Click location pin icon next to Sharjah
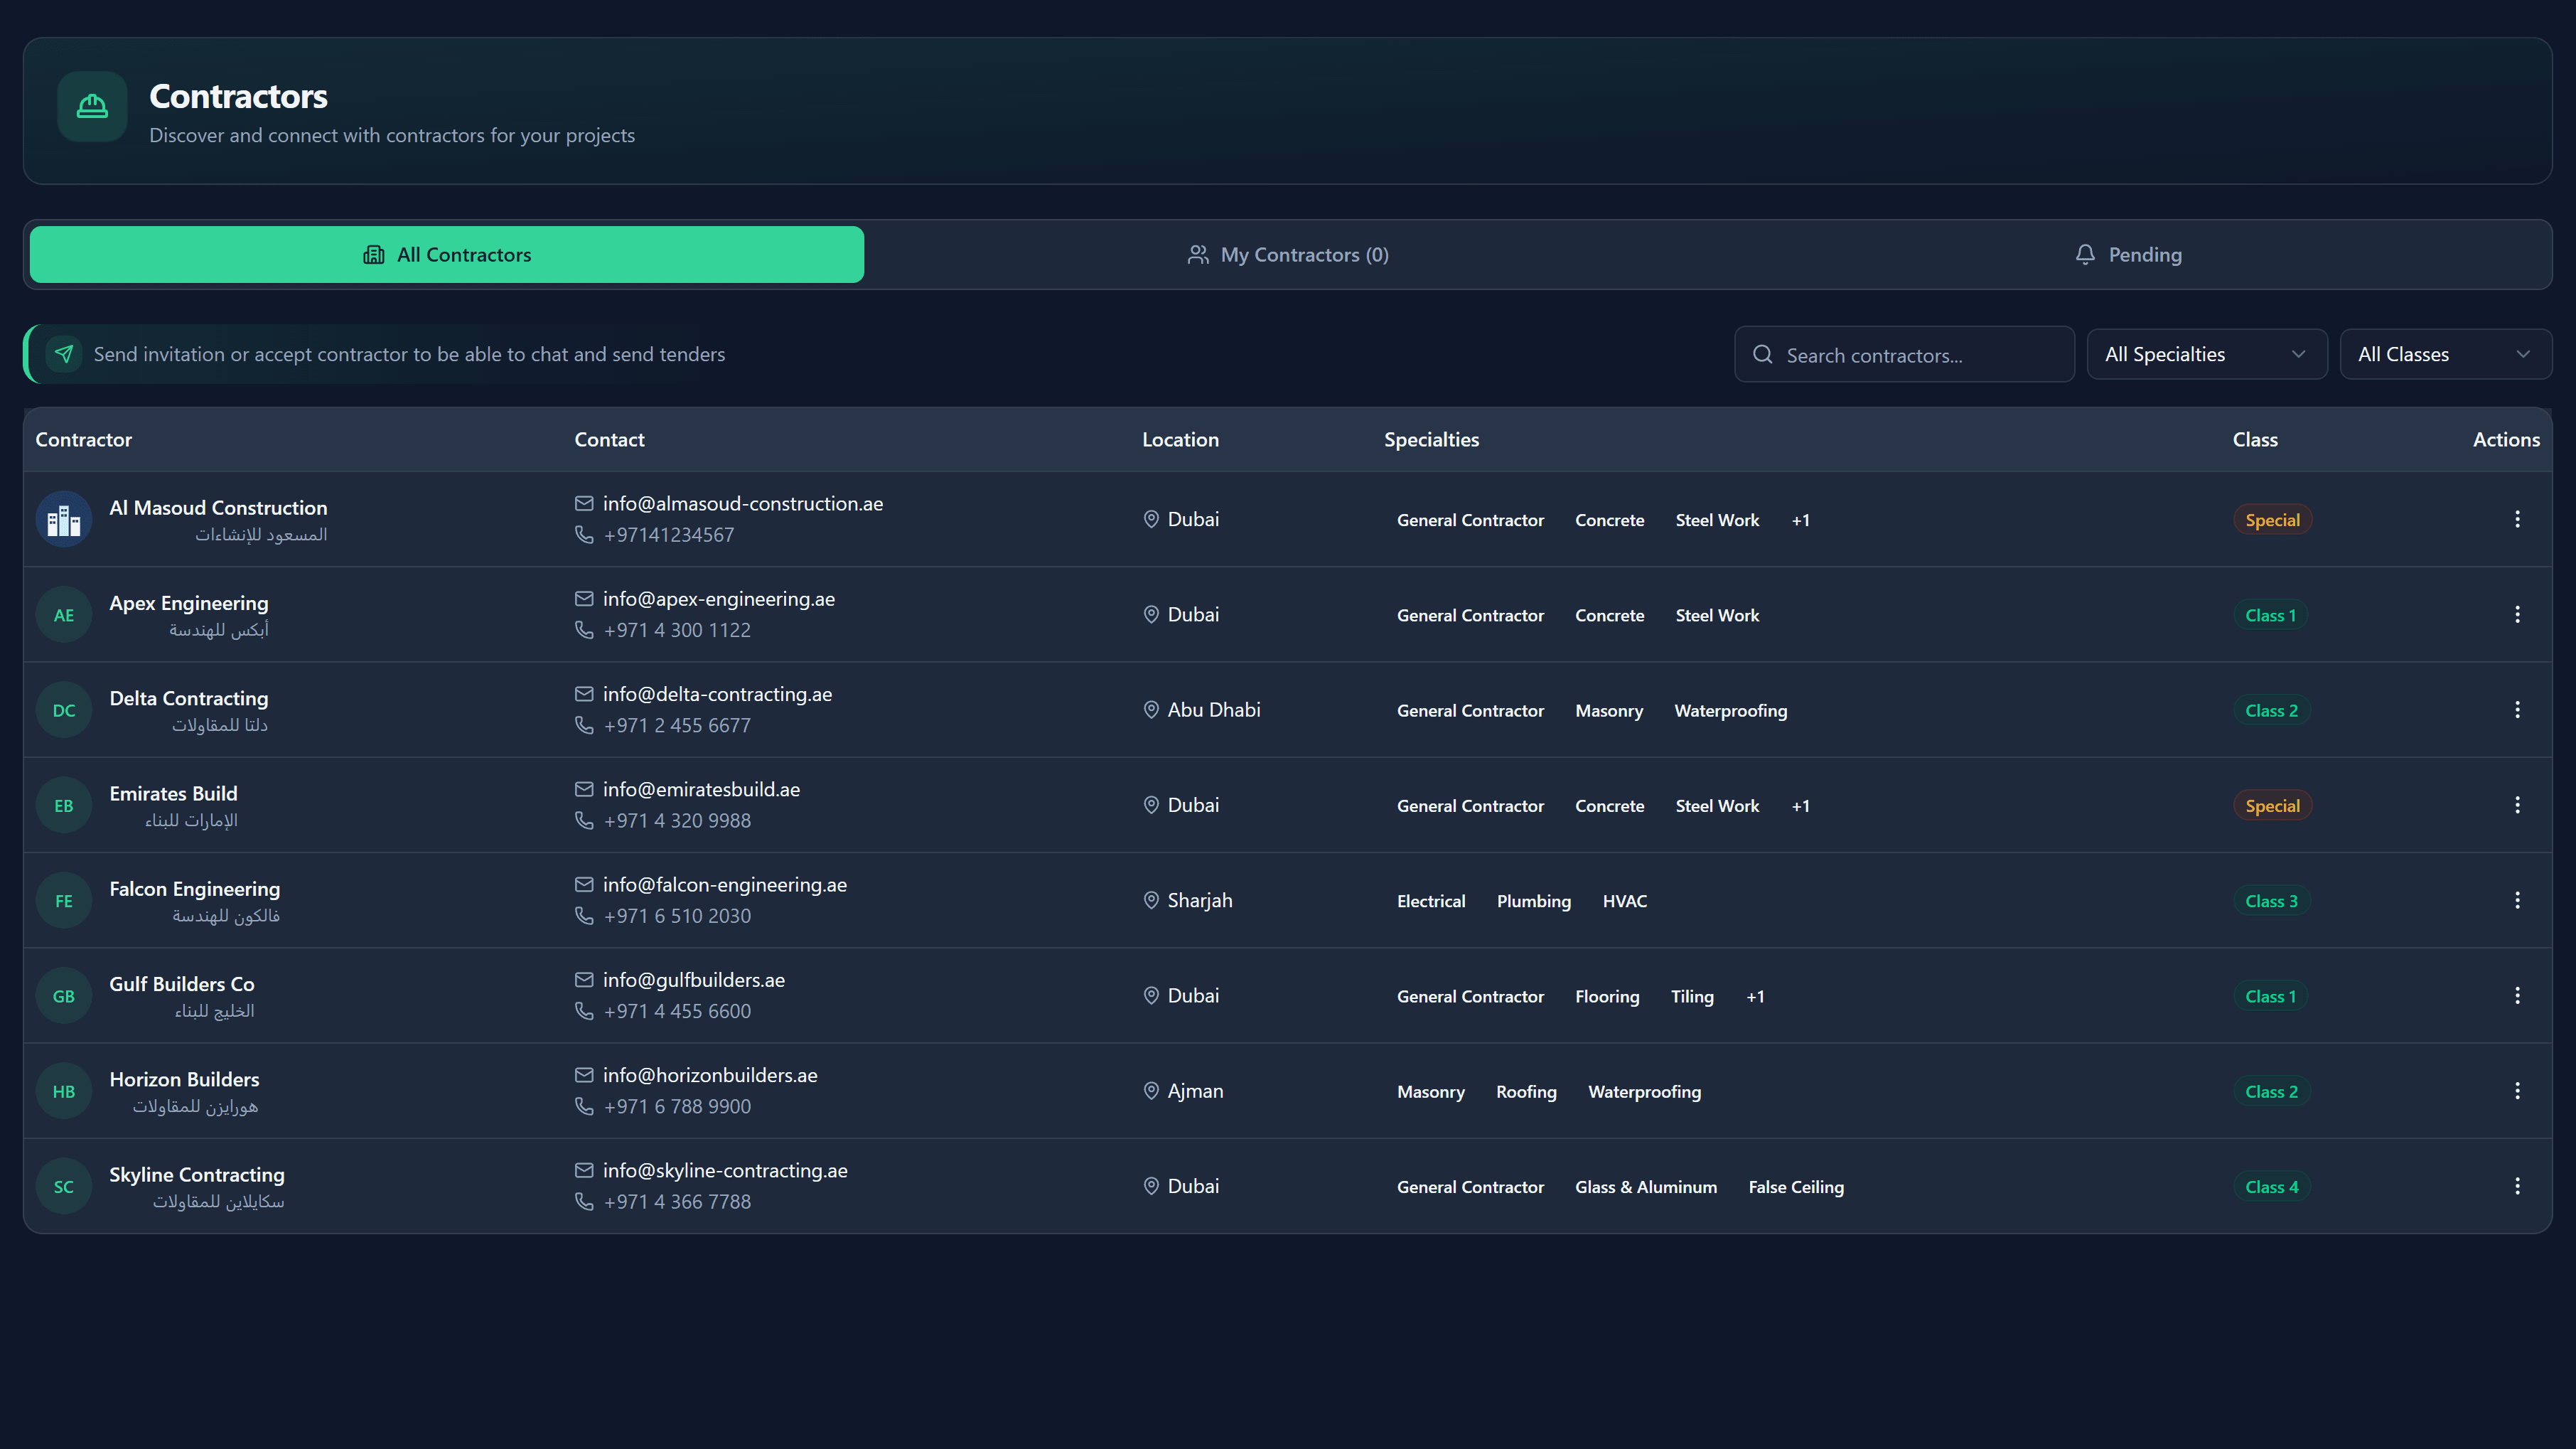Viewport: 2576px width, 1449px height. tap(1151, 900)
